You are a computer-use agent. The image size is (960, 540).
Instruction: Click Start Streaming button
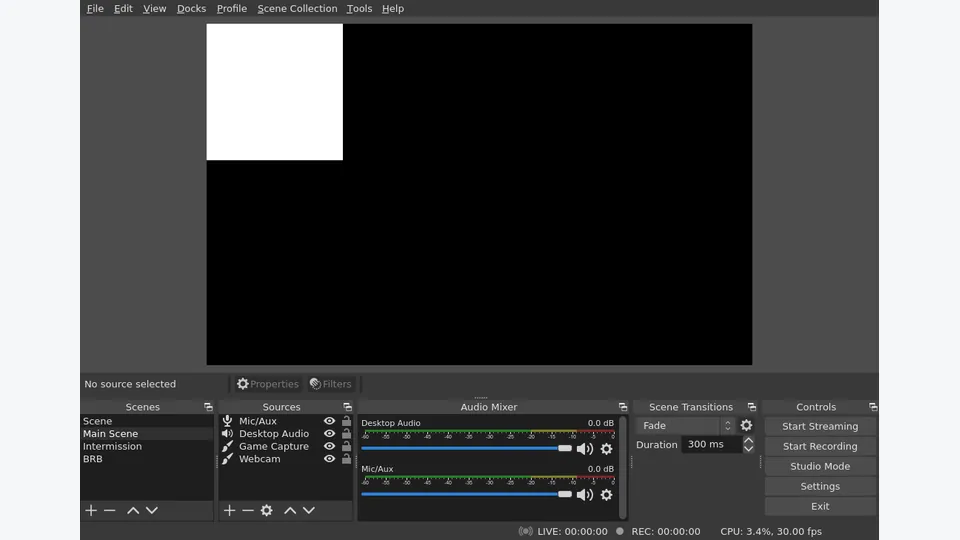[x=820, y=426]
